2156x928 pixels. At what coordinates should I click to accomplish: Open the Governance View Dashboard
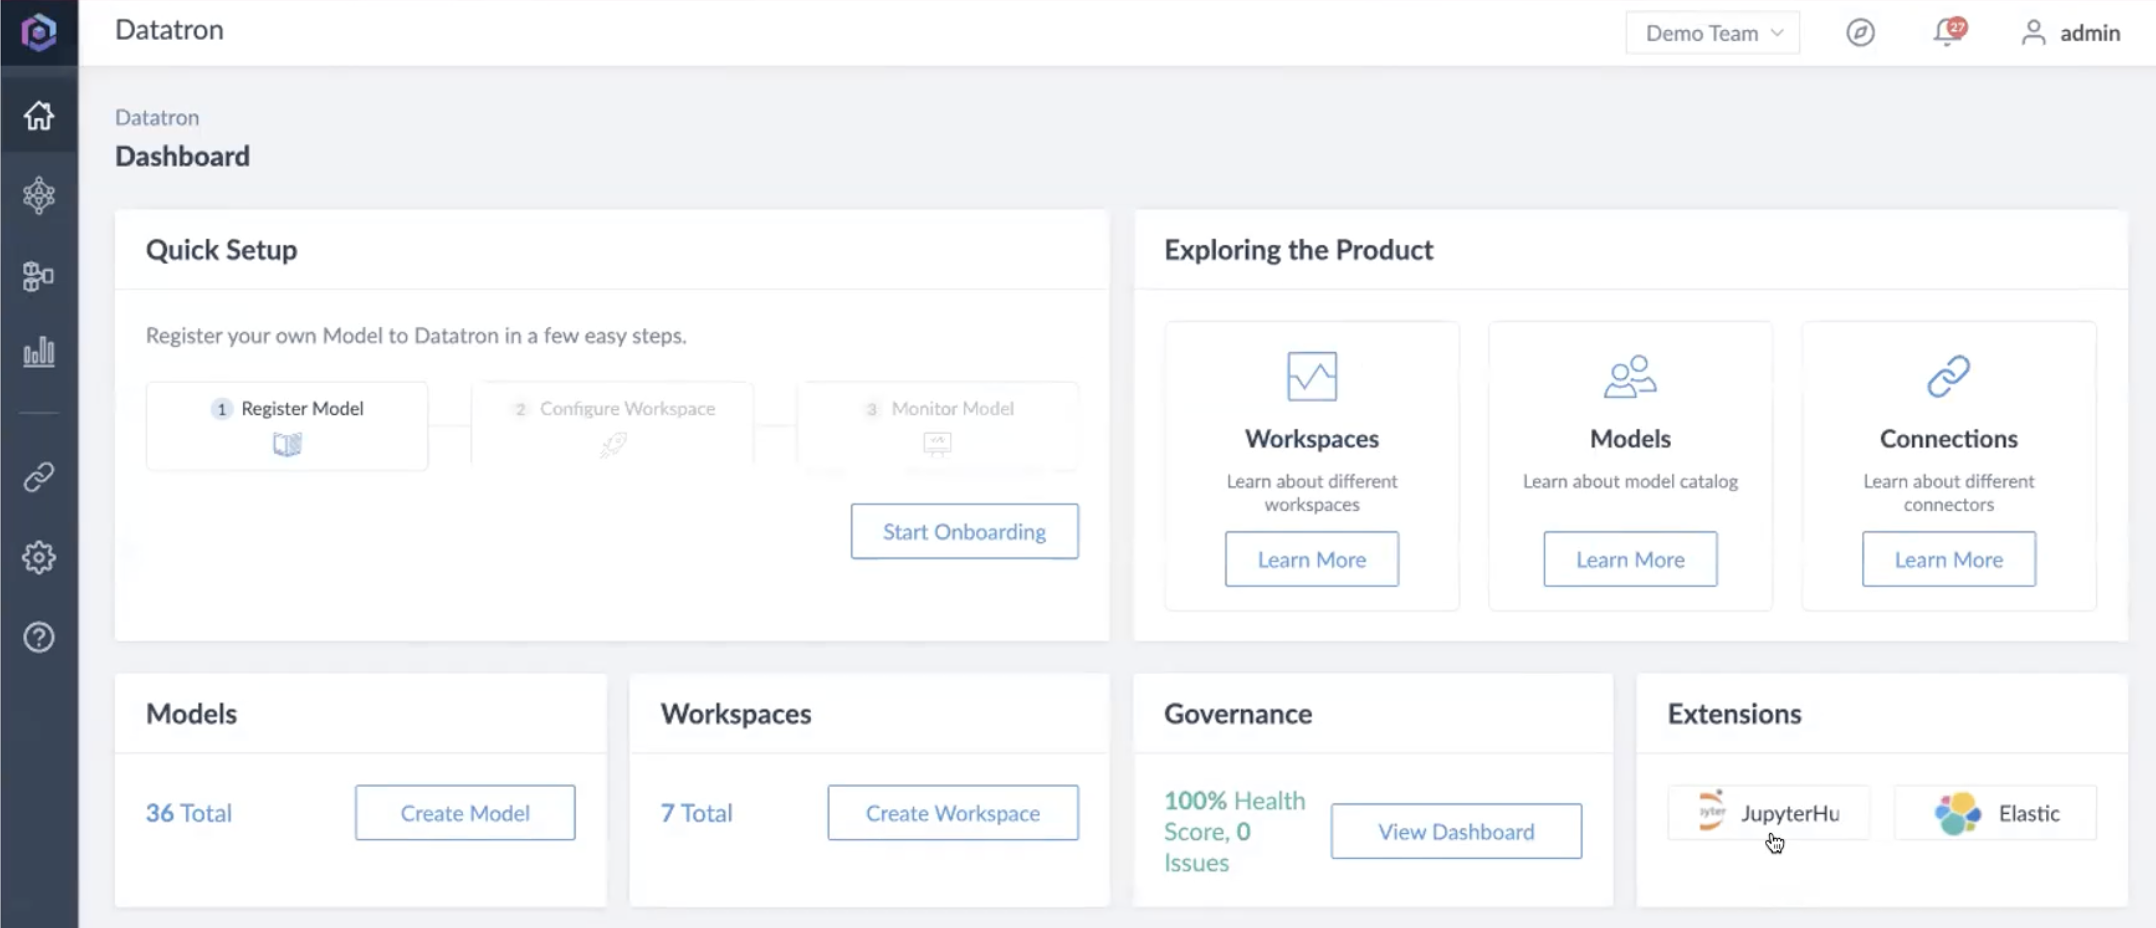coord(1455,831)
